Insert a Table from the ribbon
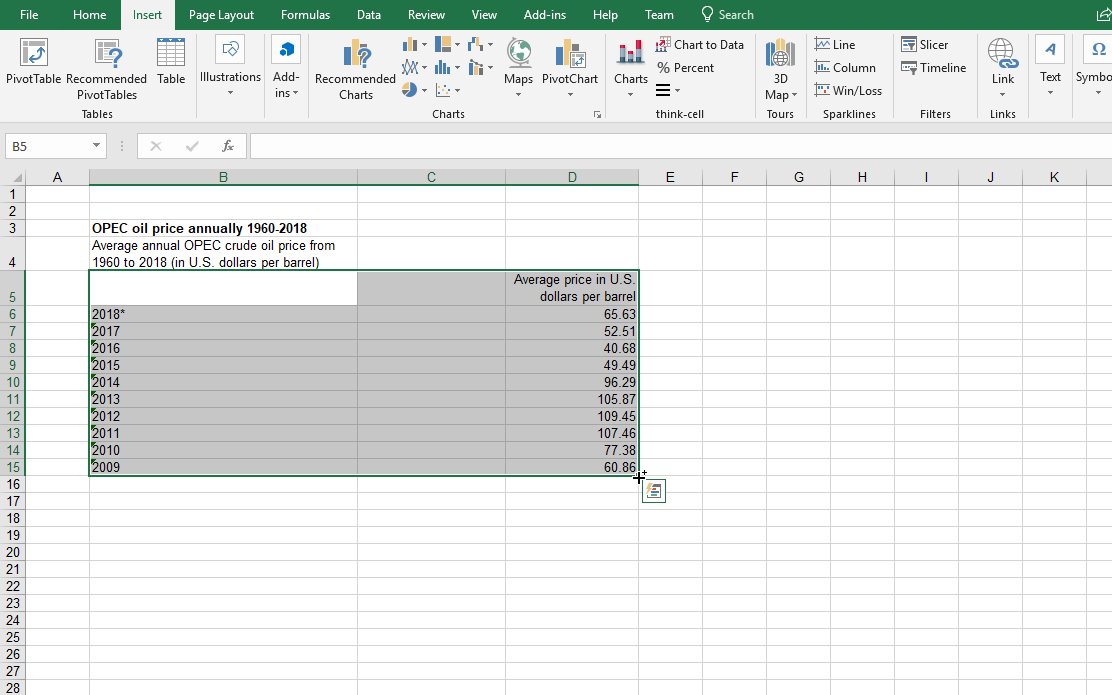Viewport: 1112px width, 695px height. click(171, 62)
